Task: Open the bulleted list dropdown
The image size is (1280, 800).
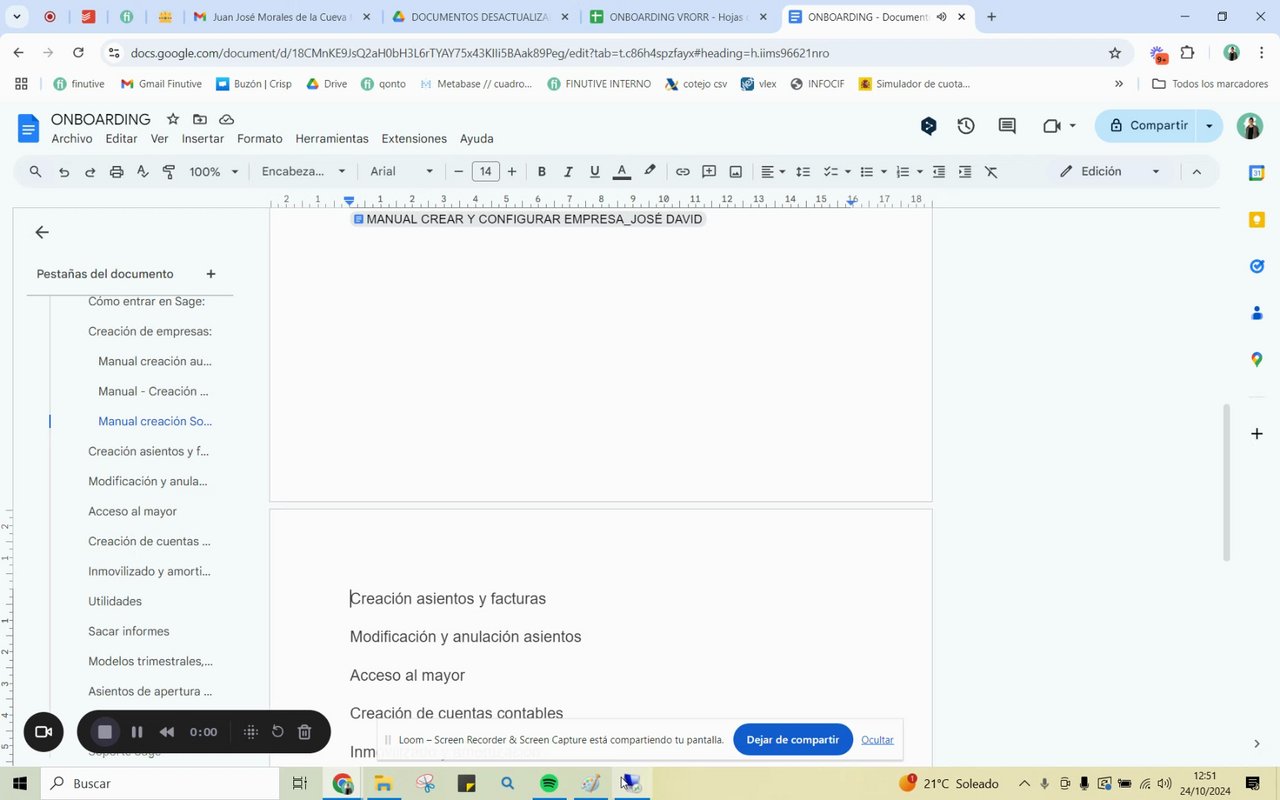Action: pyautogui.click(x=873, y=172)
